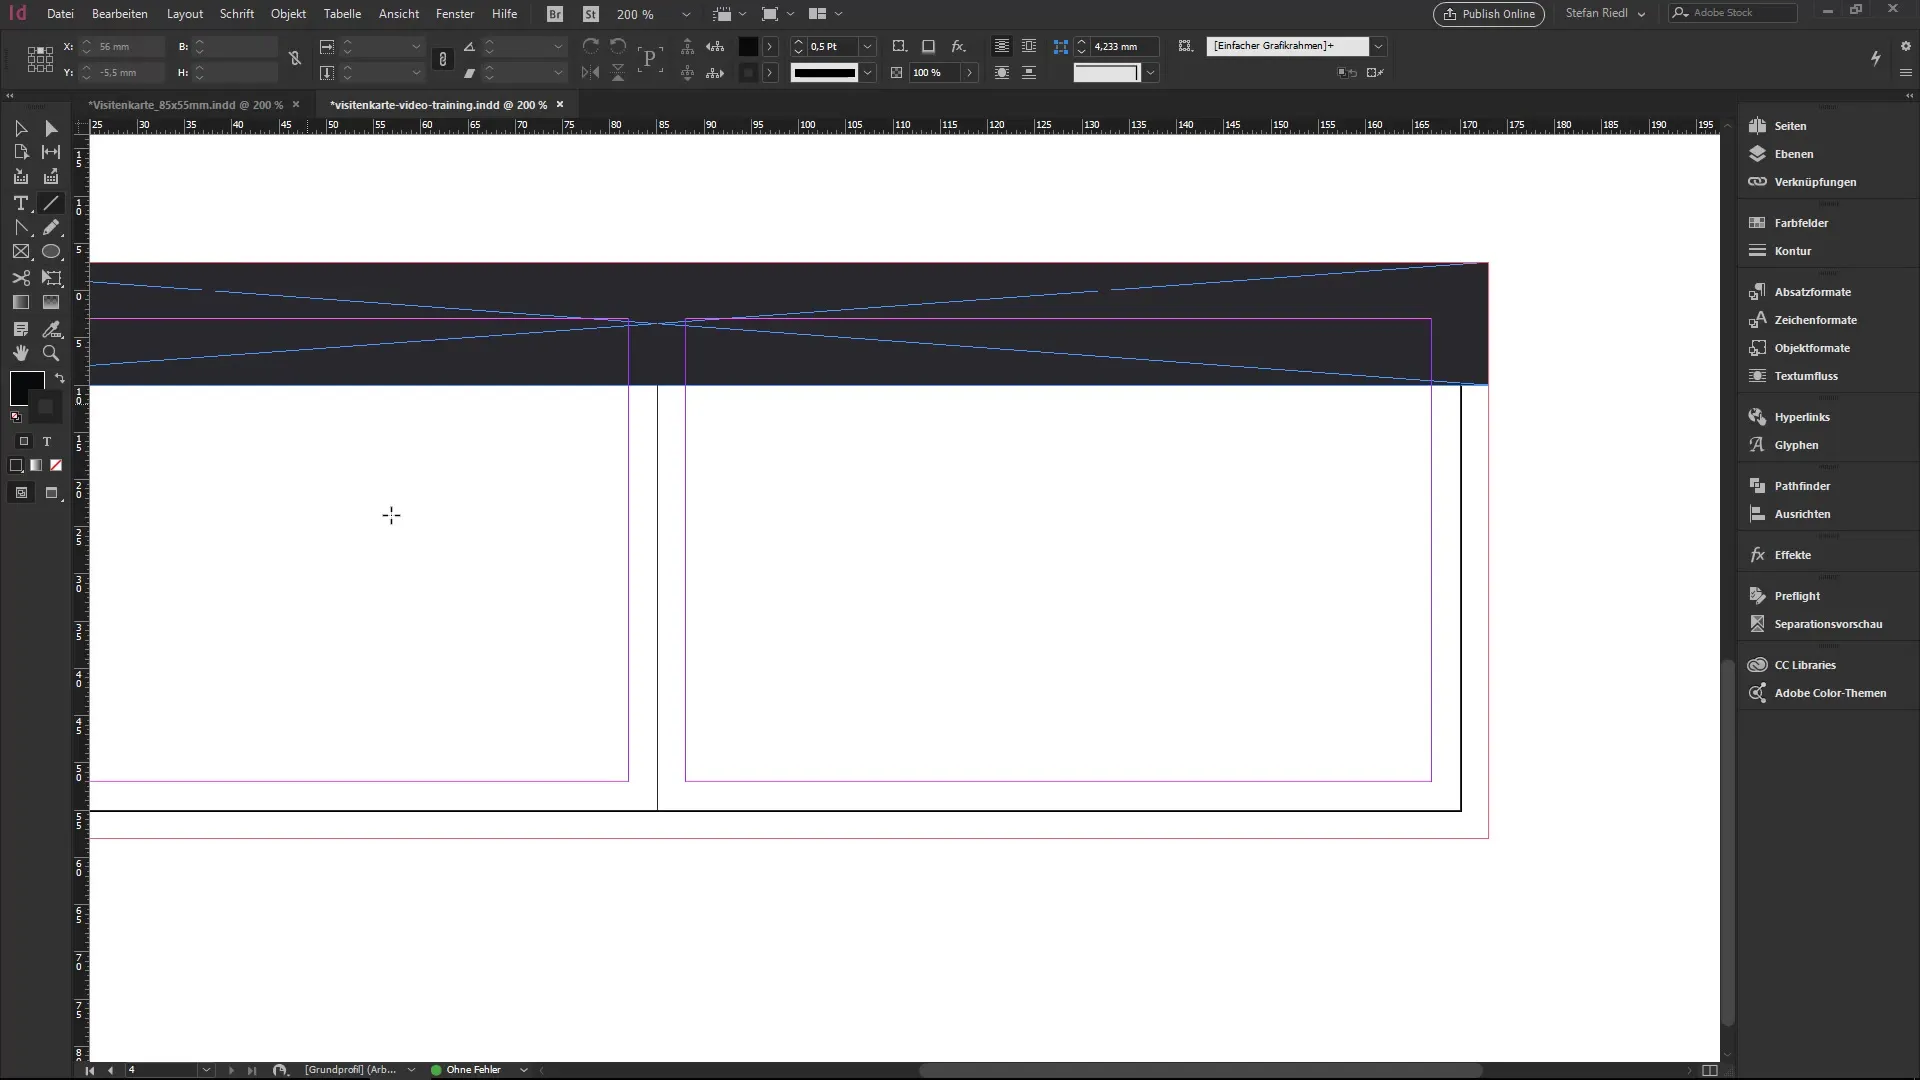Screen dimensions: 1920x1080
Task: Open the stroke weight 0,5 Pt dropdown
Action: [868, 46]
